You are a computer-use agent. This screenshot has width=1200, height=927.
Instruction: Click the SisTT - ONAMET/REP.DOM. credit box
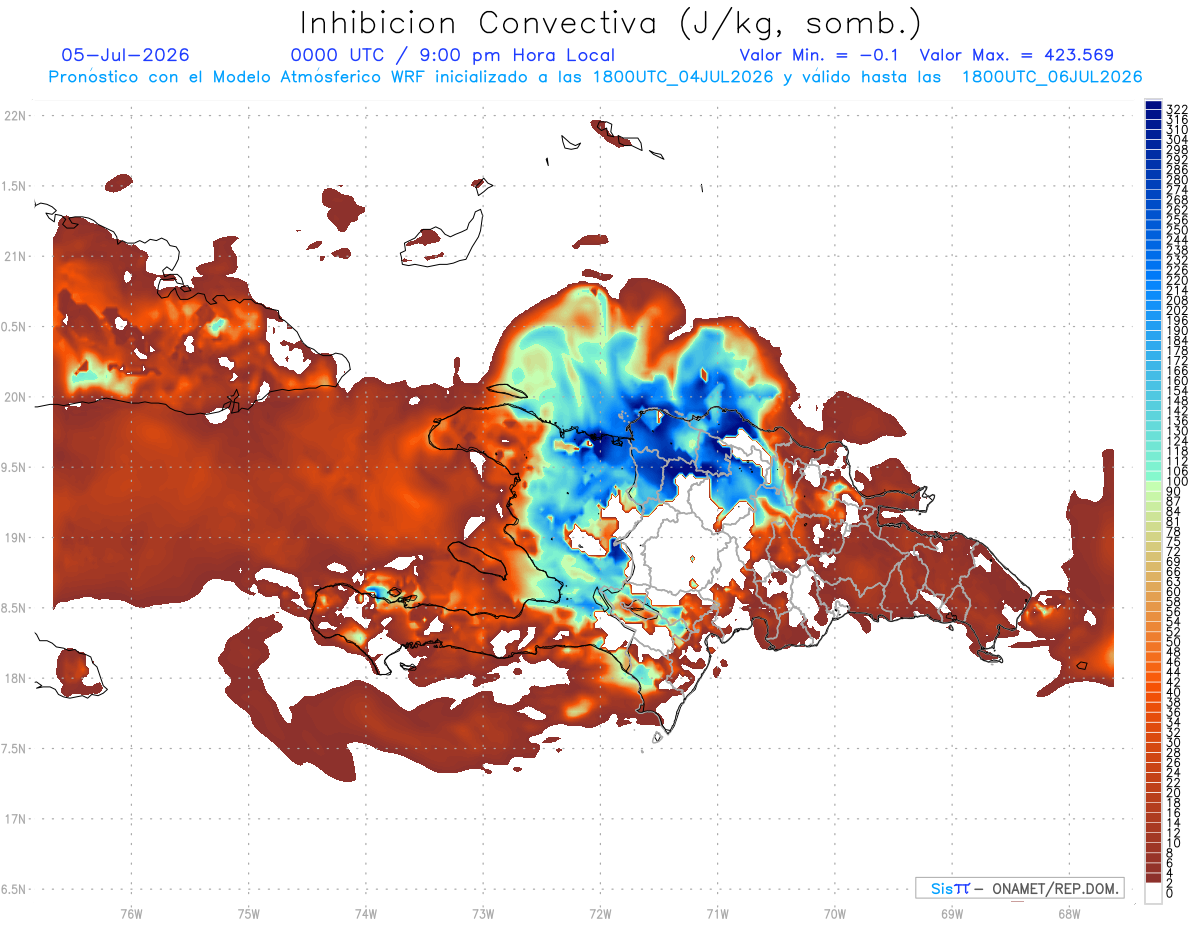coord(1019,888)
